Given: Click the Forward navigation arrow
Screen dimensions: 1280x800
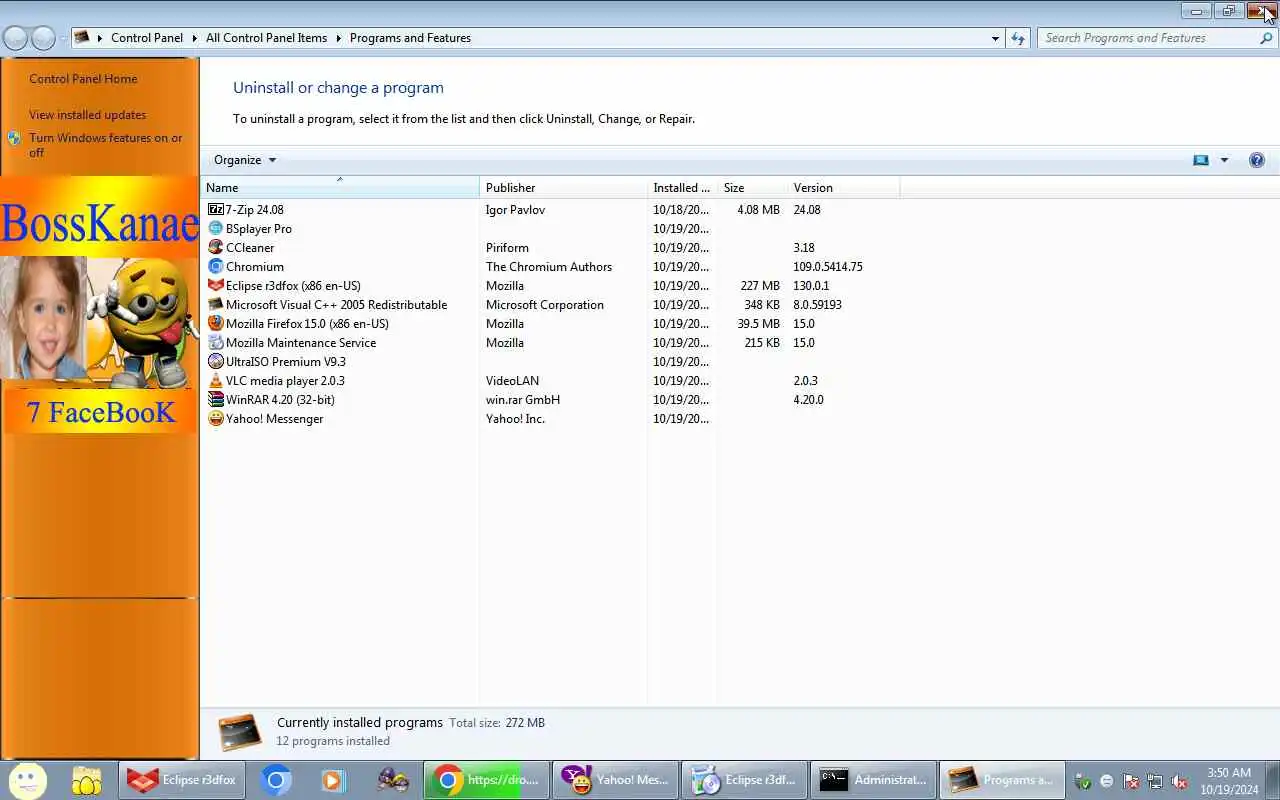Looking at the screenshot, I should (x=43, y=38).
